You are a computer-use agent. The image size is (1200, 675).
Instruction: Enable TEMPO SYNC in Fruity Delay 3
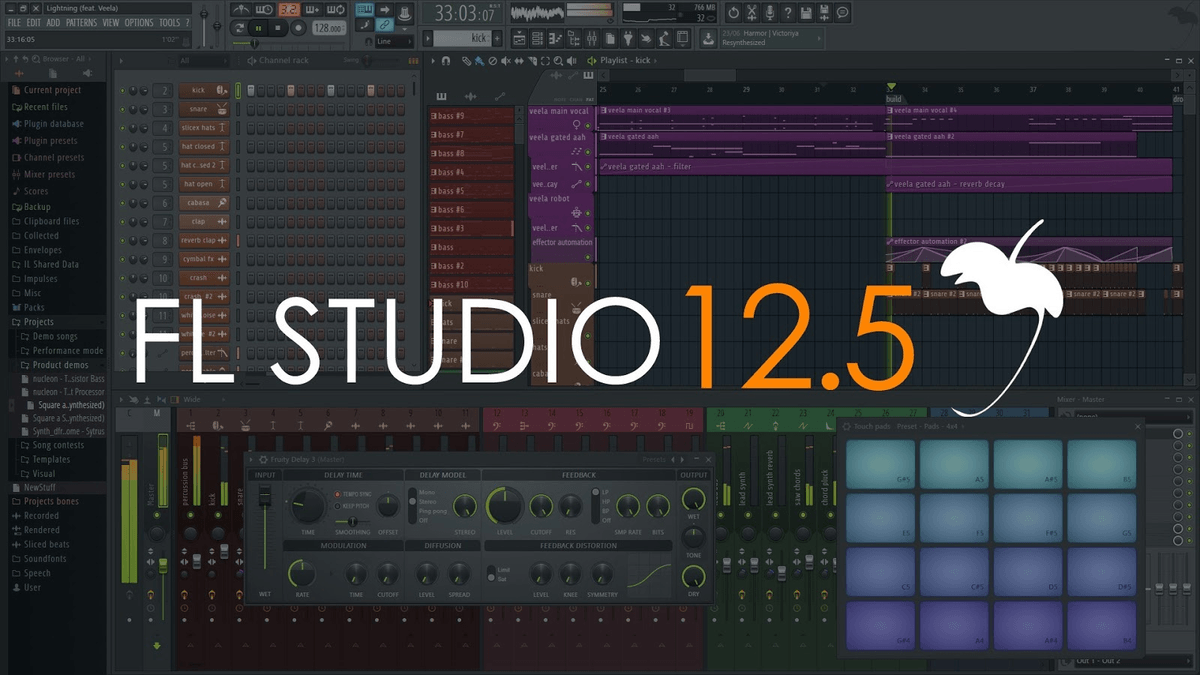337,494
